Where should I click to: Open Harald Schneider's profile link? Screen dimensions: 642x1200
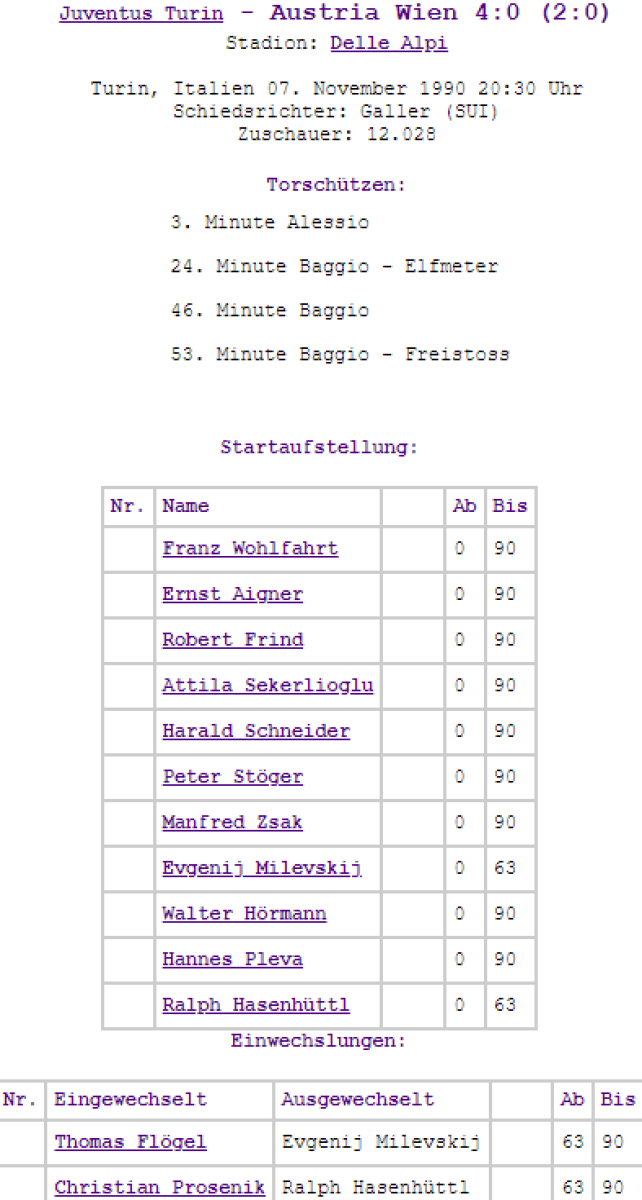(256, 731)
